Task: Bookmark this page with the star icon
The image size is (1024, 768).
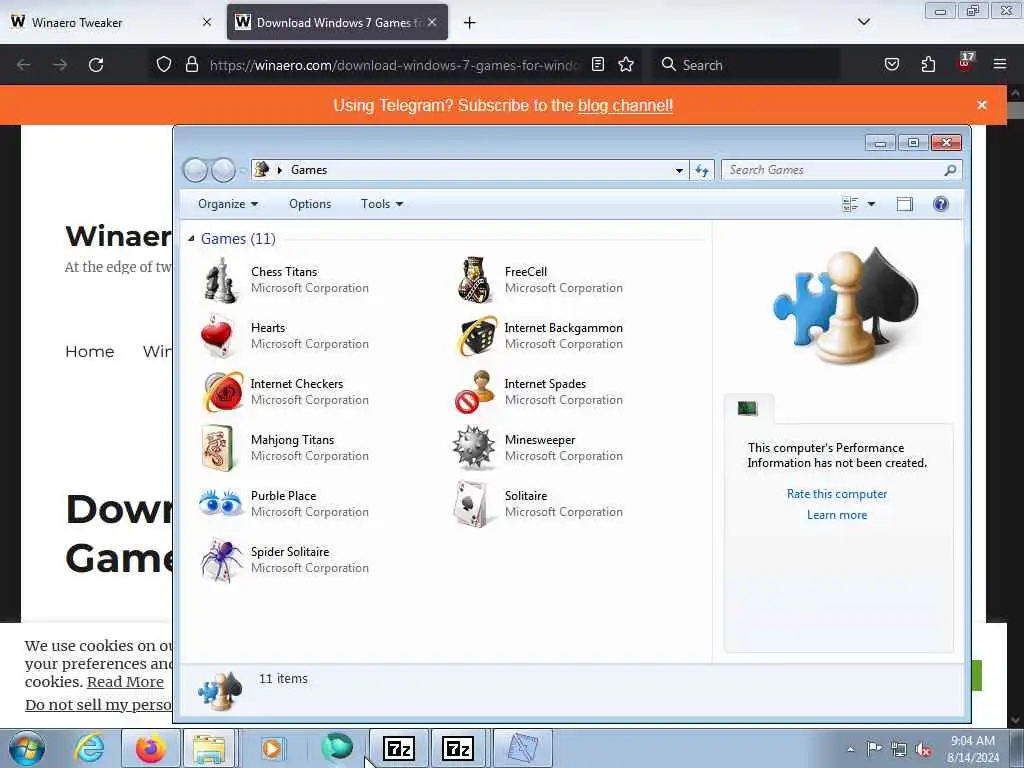Action: point(626,65)
